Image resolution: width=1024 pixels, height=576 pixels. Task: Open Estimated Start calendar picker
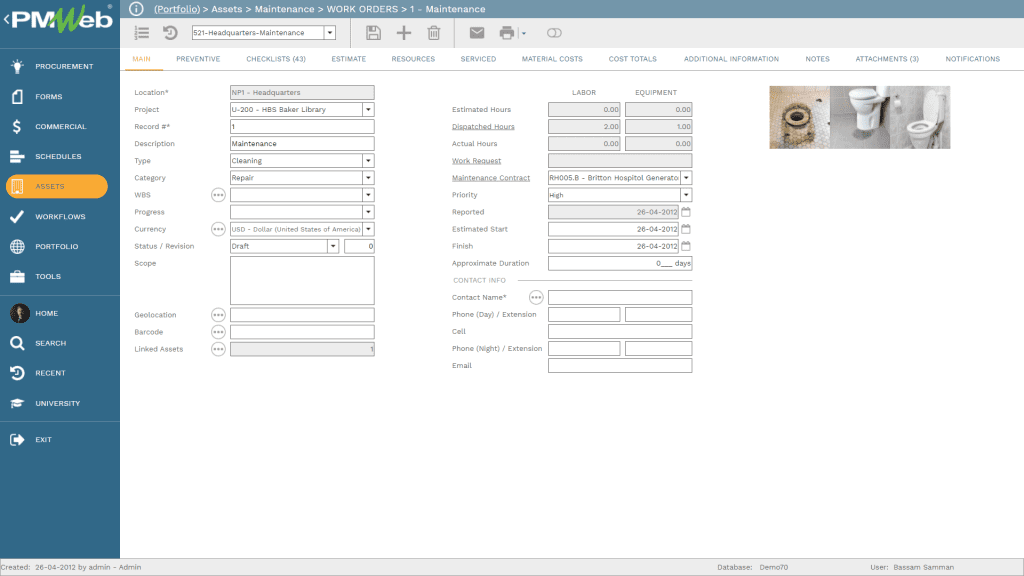[686, 229]
